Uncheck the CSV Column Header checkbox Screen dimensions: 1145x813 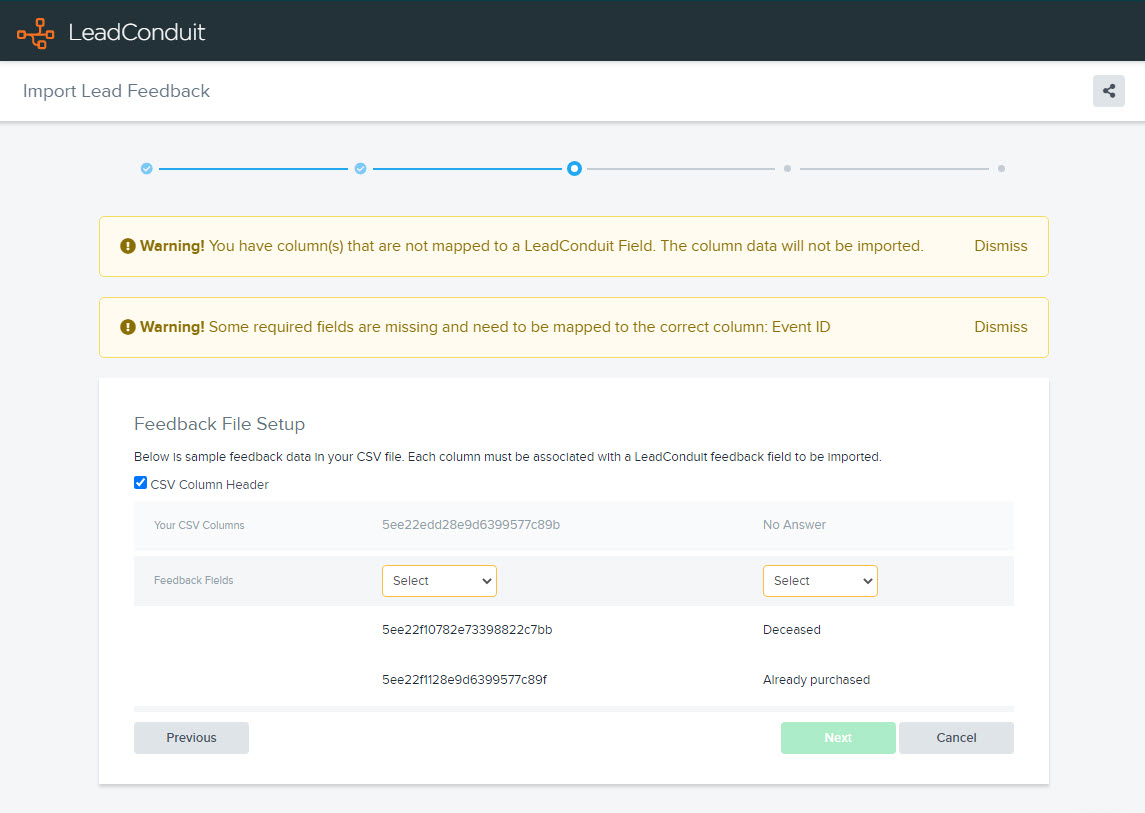[x=141, y=483]
